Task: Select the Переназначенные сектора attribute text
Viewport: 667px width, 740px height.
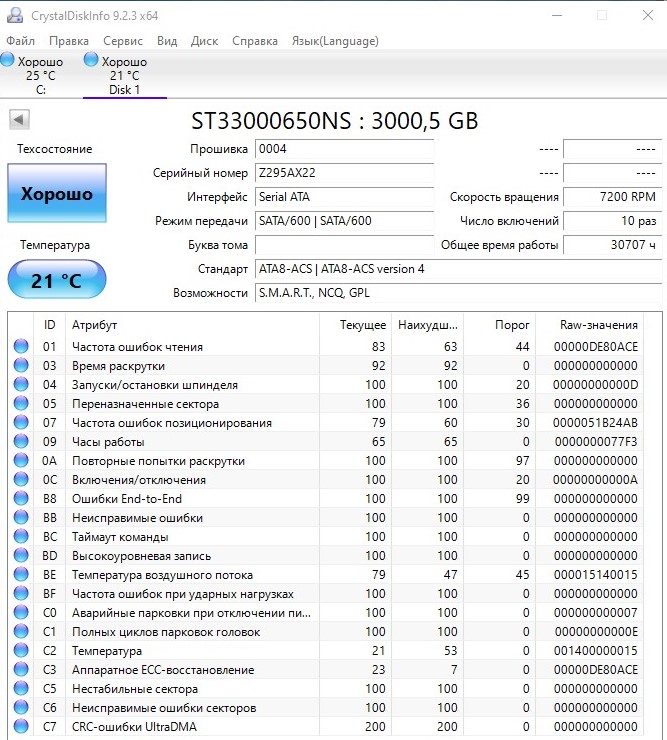Action: 145,404
